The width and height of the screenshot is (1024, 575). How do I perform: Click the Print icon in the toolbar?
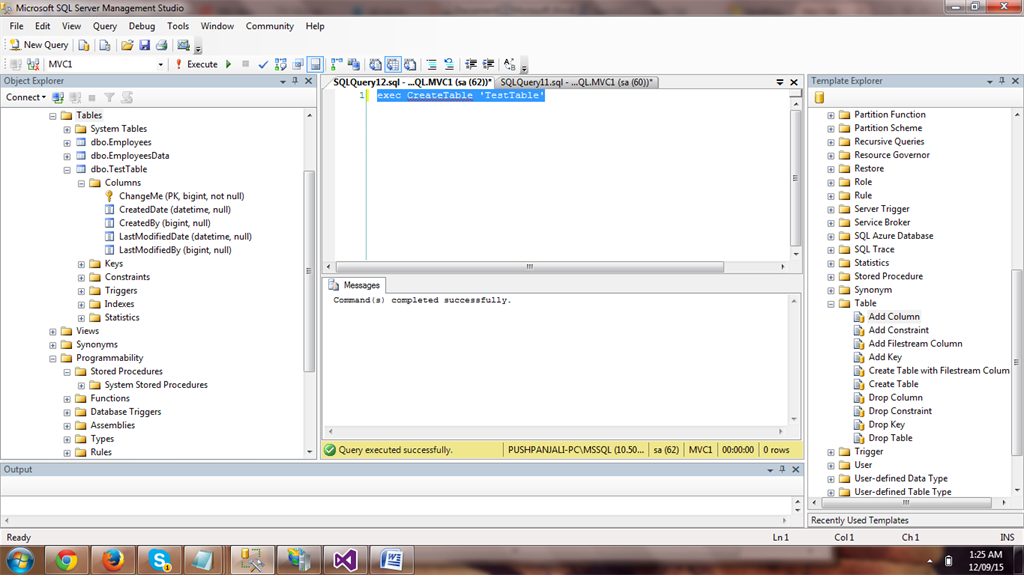161,45
